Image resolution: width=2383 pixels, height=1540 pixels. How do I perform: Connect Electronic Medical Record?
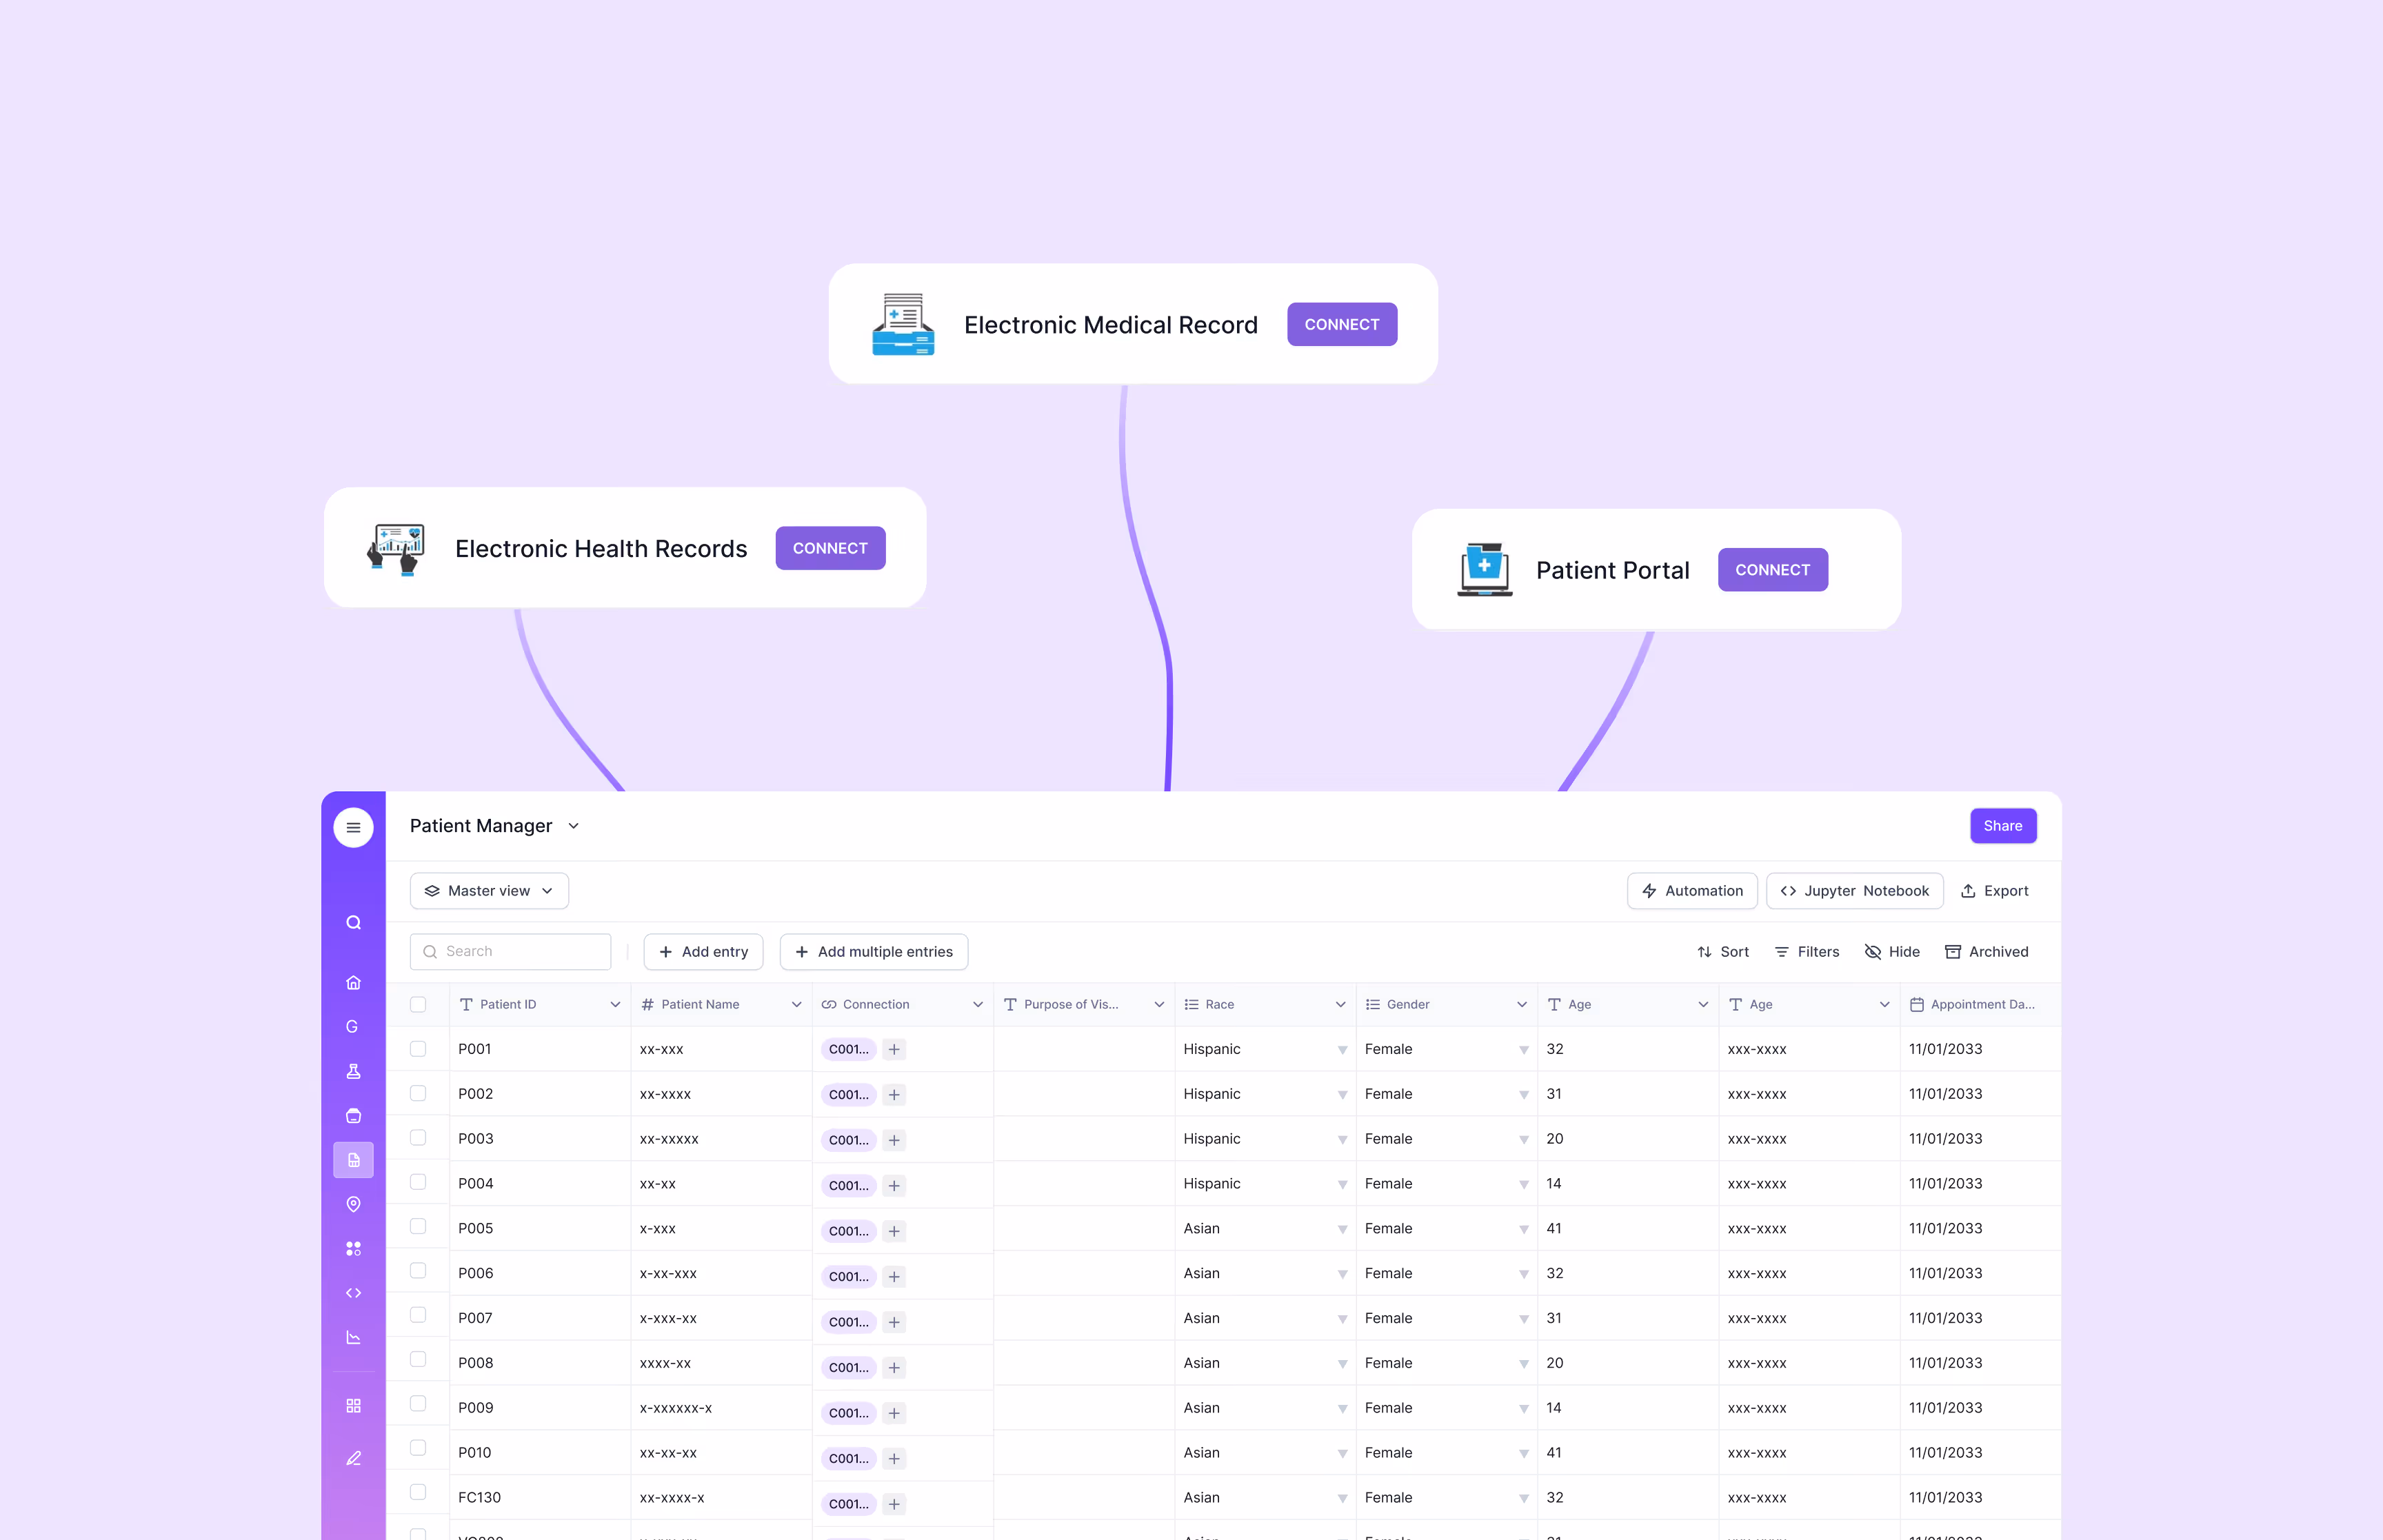tap(1341, 325)
